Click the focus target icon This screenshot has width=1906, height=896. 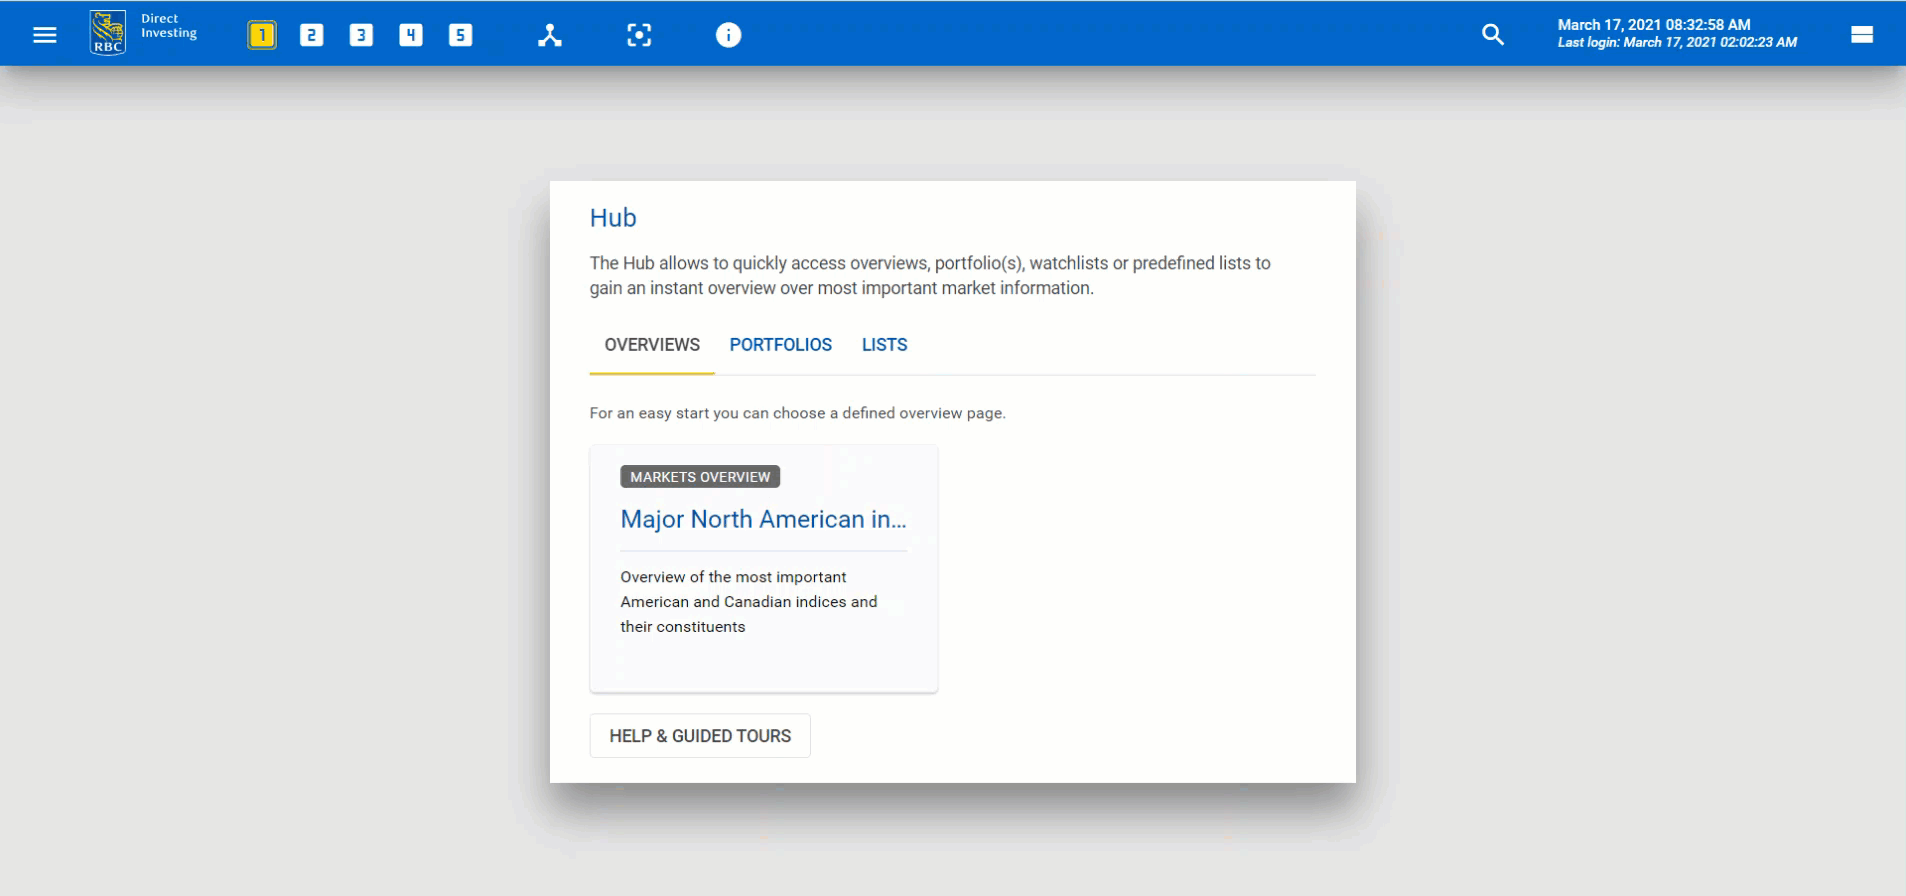[x=639, y=35]
